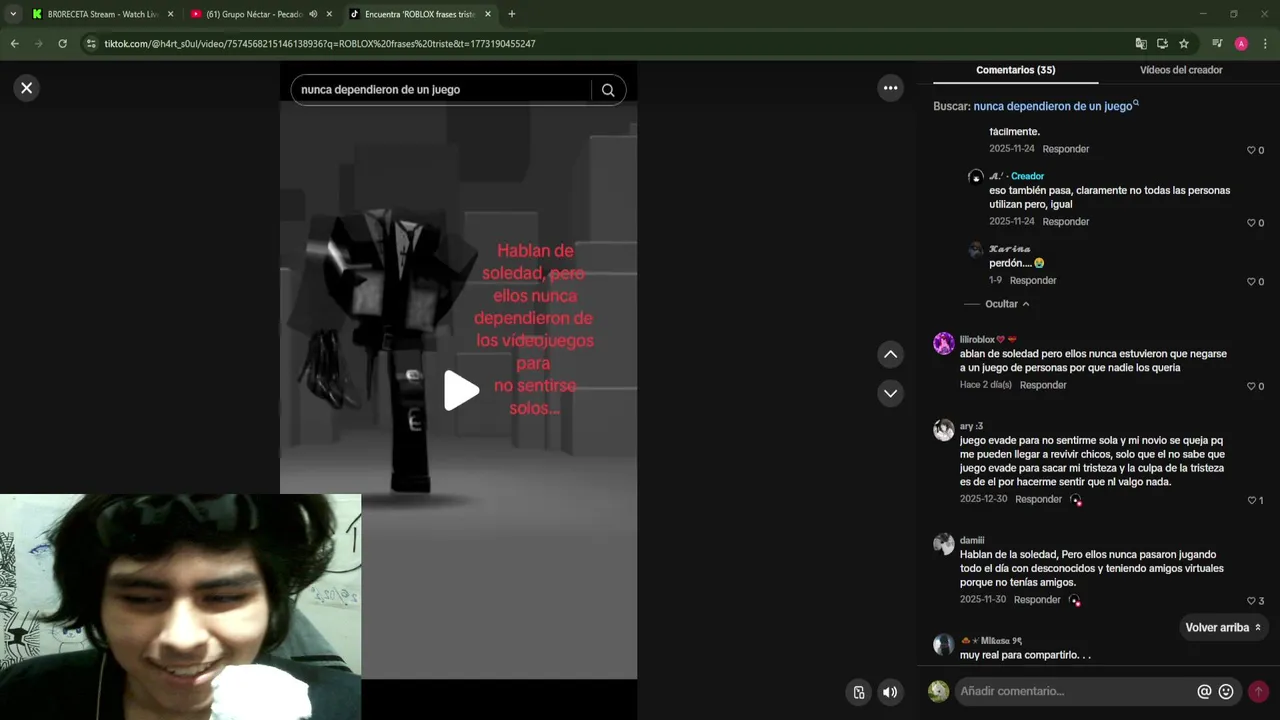Viewport: 1280px width, 720px height.
Task: Go back in browser history
Action: (x=14, y=44)
